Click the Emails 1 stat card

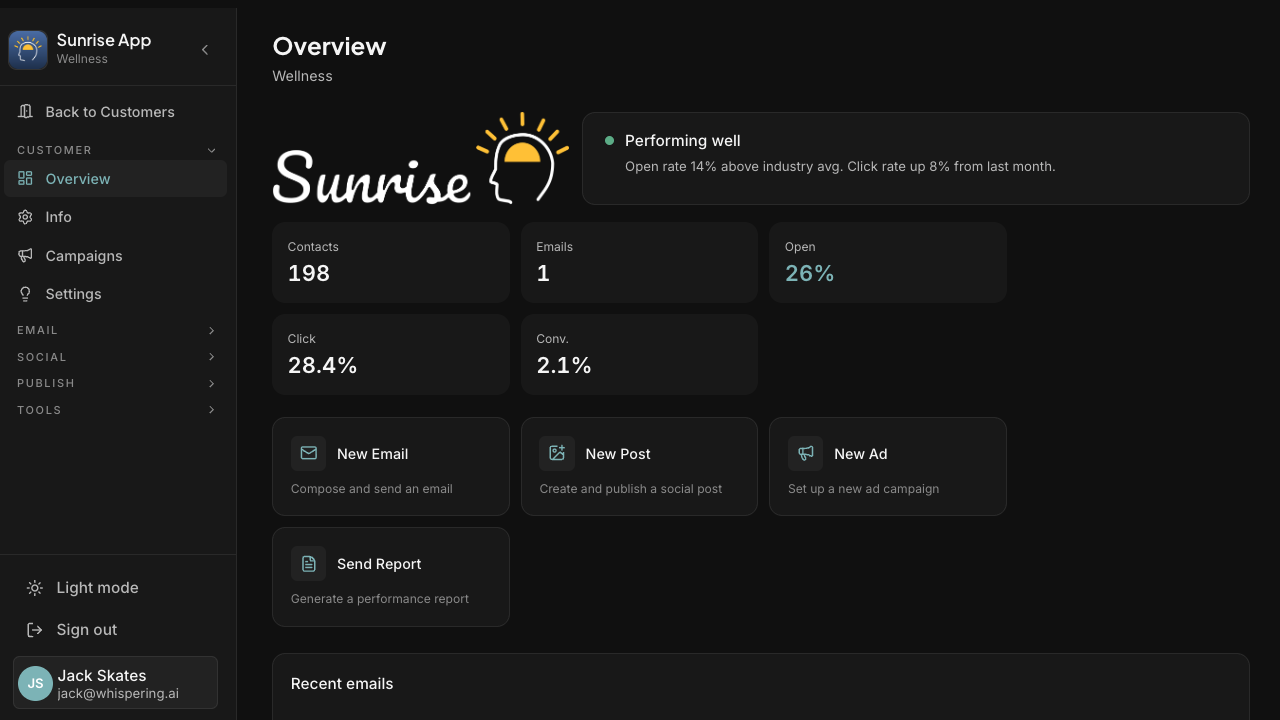coord(639,262)
